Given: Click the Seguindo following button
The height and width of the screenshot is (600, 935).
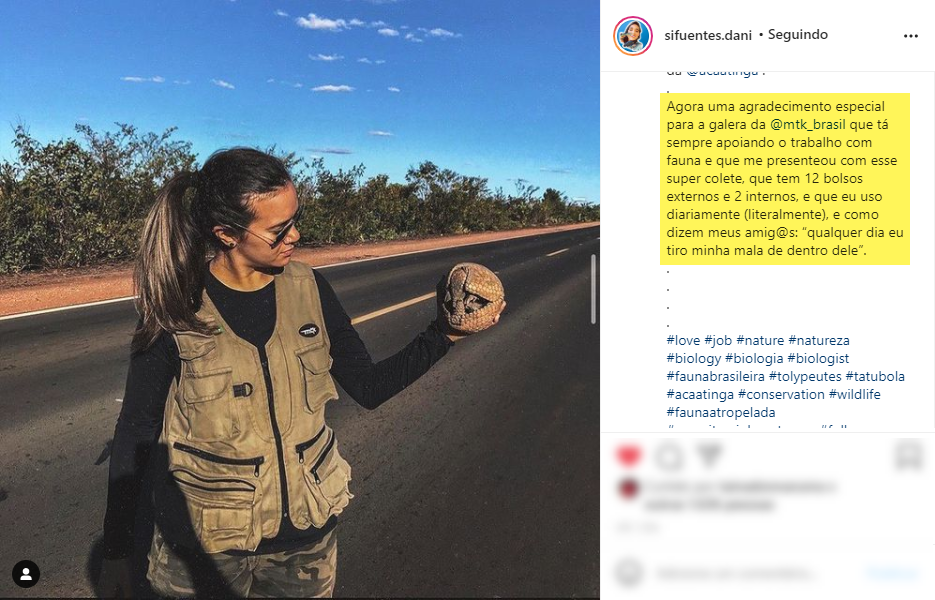Looking at the screenshot, I should coord(797,35).
